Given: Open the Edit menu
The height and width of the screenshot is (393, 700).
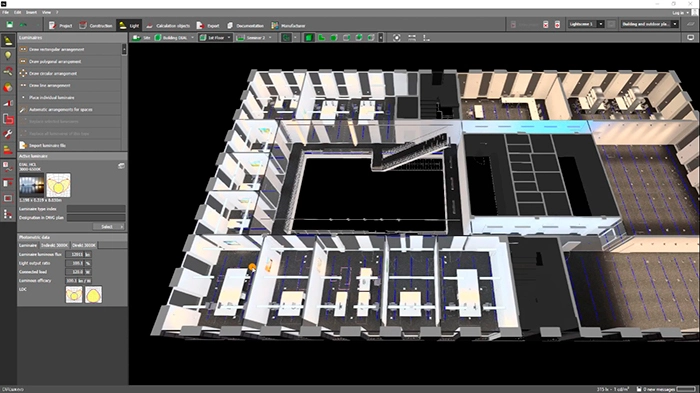Looking at the screenshot, I should click(17, 12).
